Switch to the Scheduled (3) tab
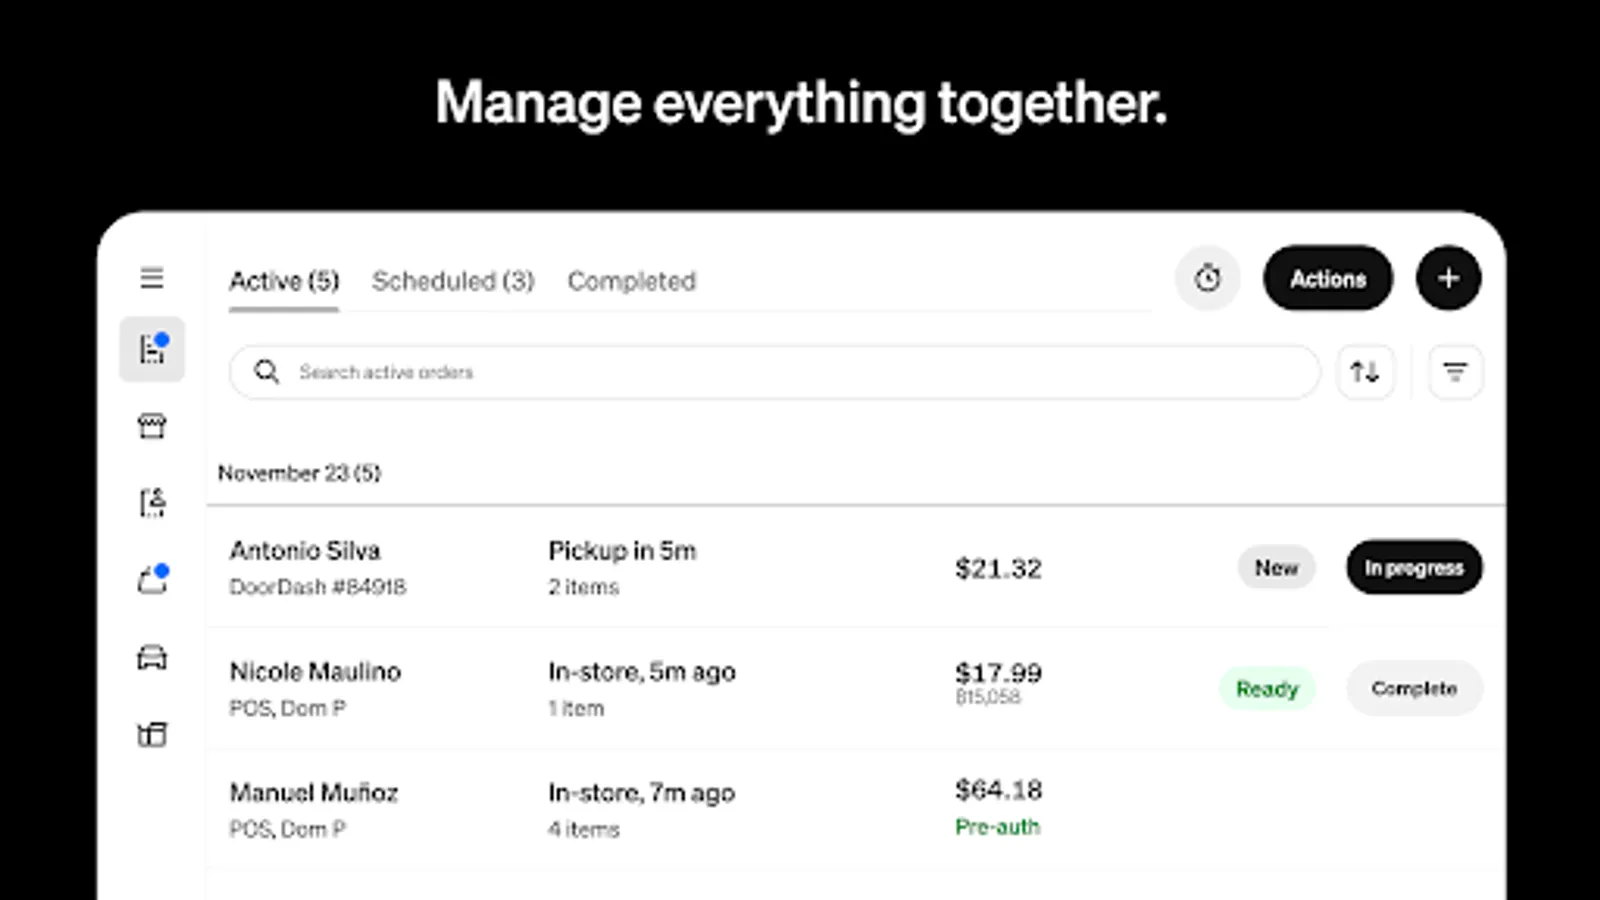Image resolution: width=1600 pixels, height=900 pixels. (x=452, y=281)
